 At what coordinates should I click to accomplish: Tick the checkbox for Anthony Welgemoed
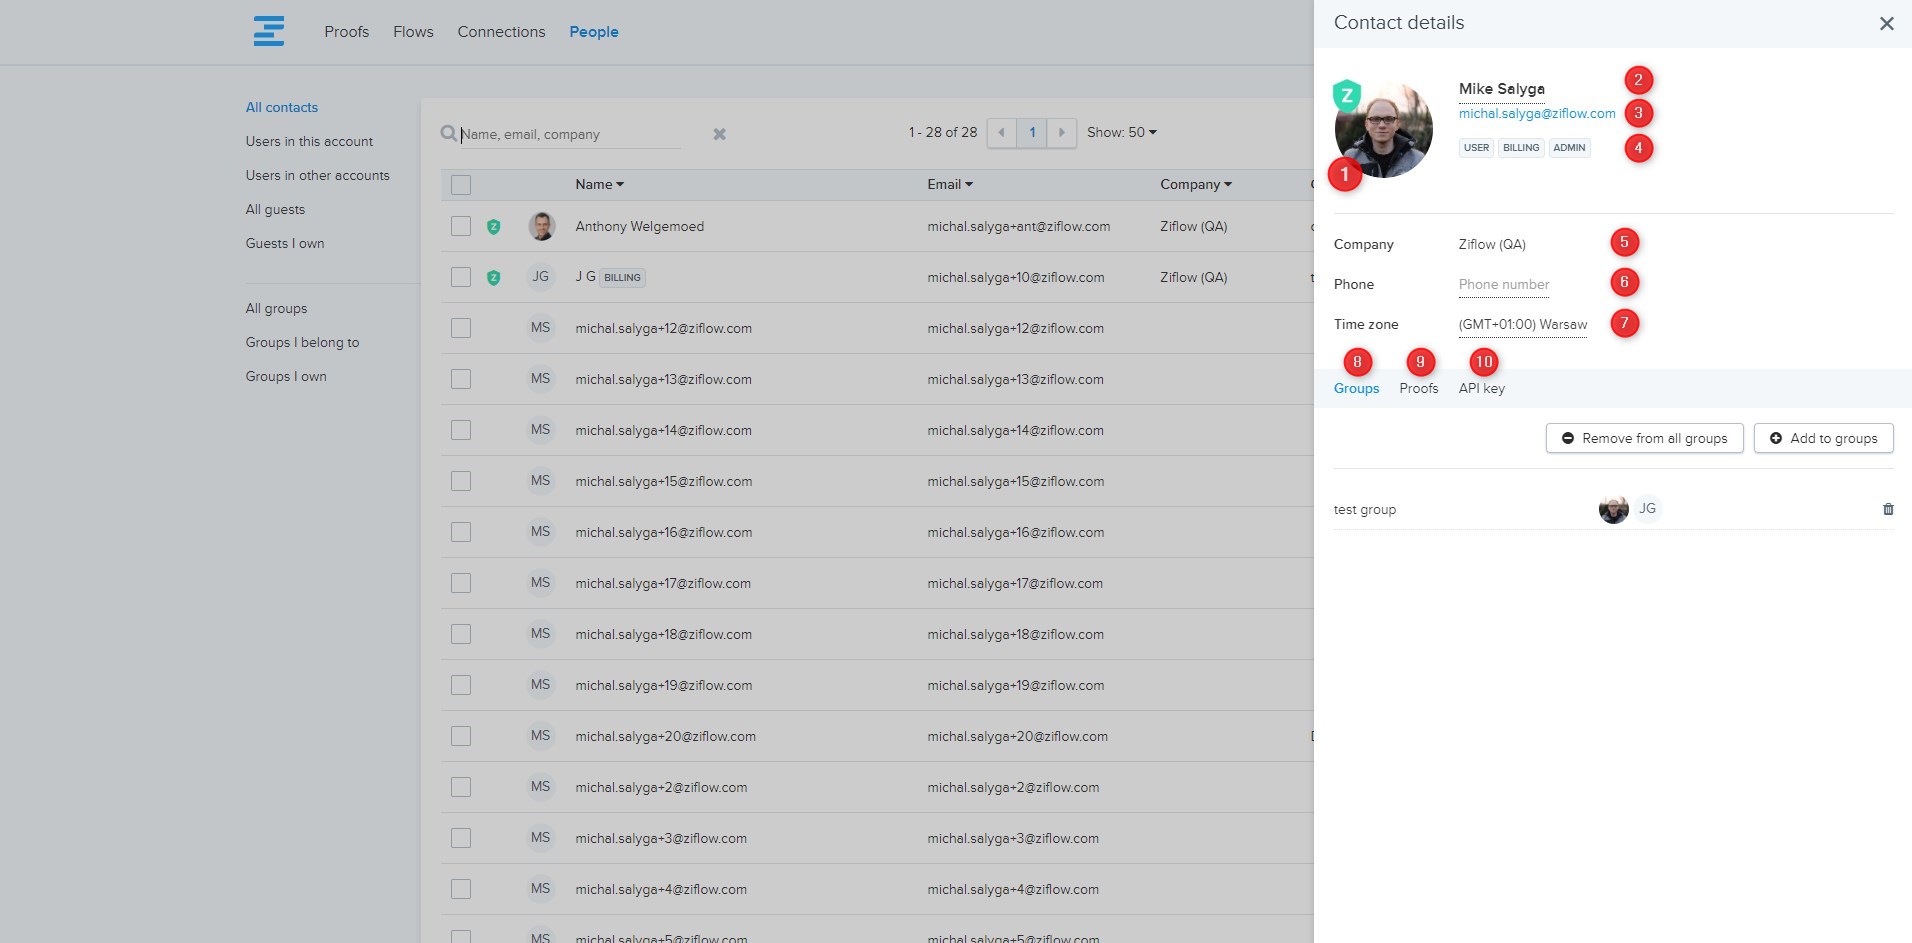click(x=461, y=226)
